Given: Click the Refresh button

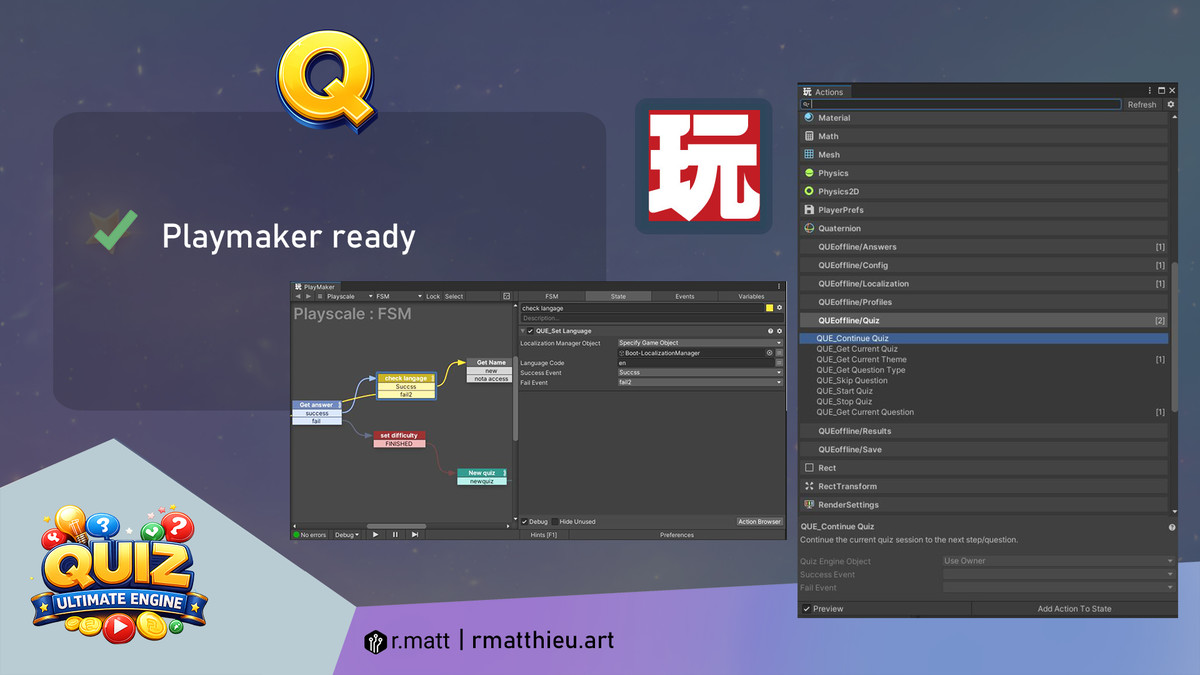Looking at the screenshot, I should click(1142, 104).
